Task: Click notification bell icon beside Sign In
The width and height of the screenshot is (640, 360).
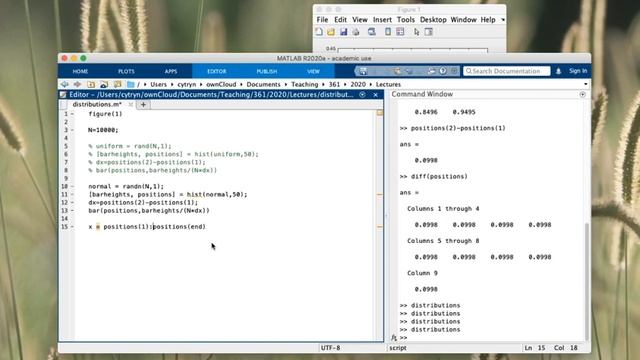Action: [558, 71]
